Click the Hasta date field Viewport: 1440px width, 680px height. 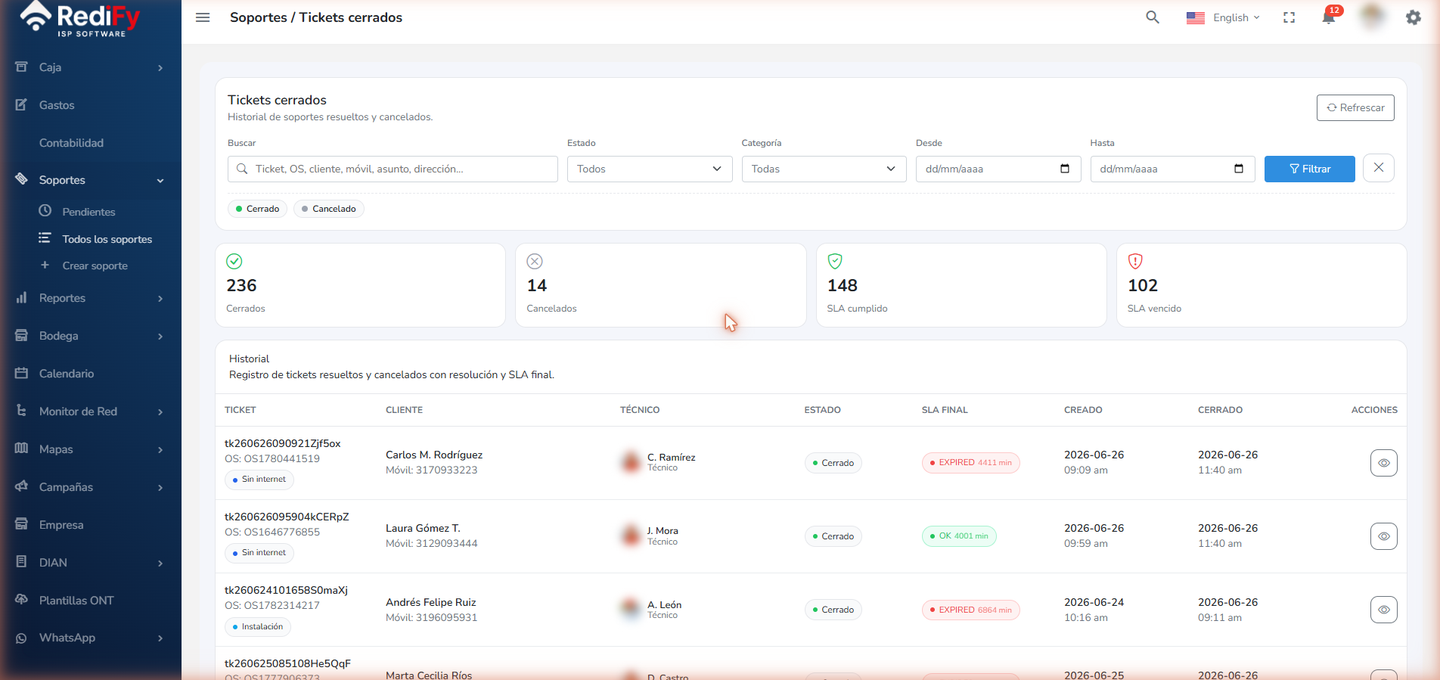point(1172,169)
